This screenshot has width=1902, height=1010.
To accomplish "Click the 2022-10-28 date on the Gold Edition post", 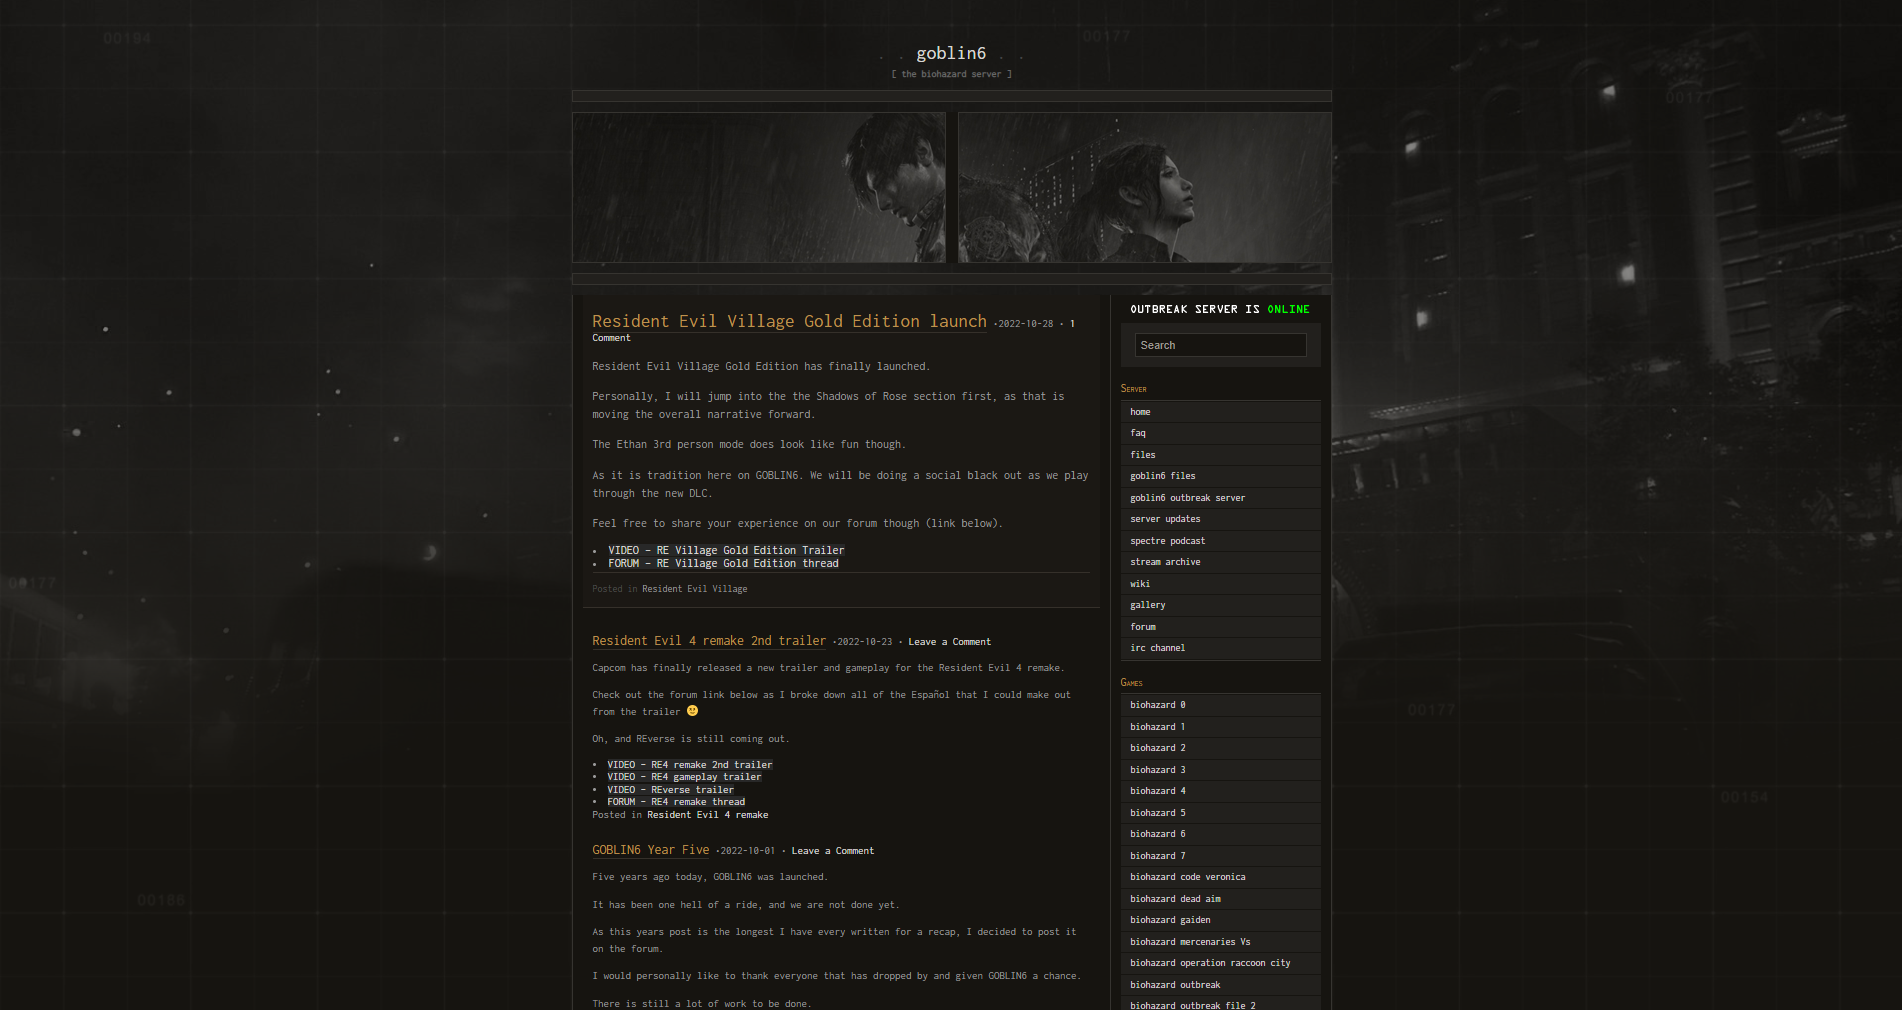I will [x=1025, y=324].
